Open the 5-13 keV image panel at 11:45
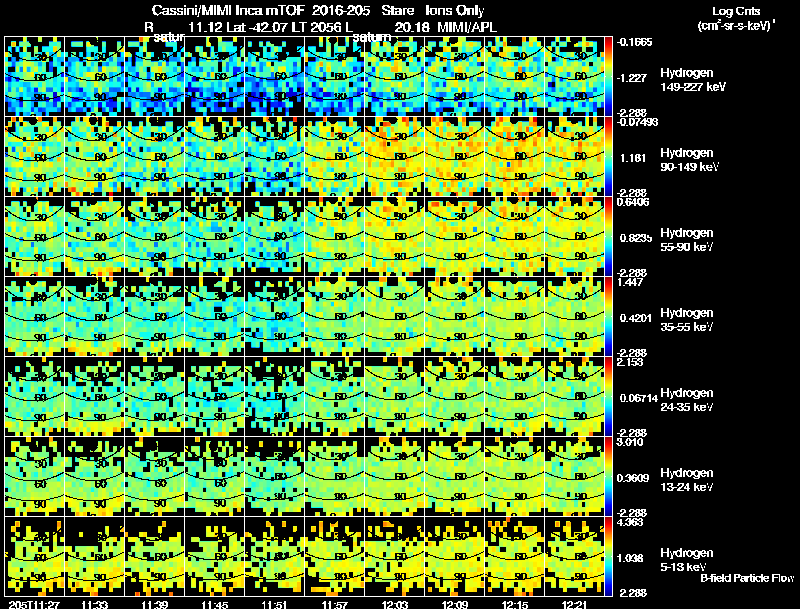The height and width of the screenshot is (609, 800). [215, 557]
